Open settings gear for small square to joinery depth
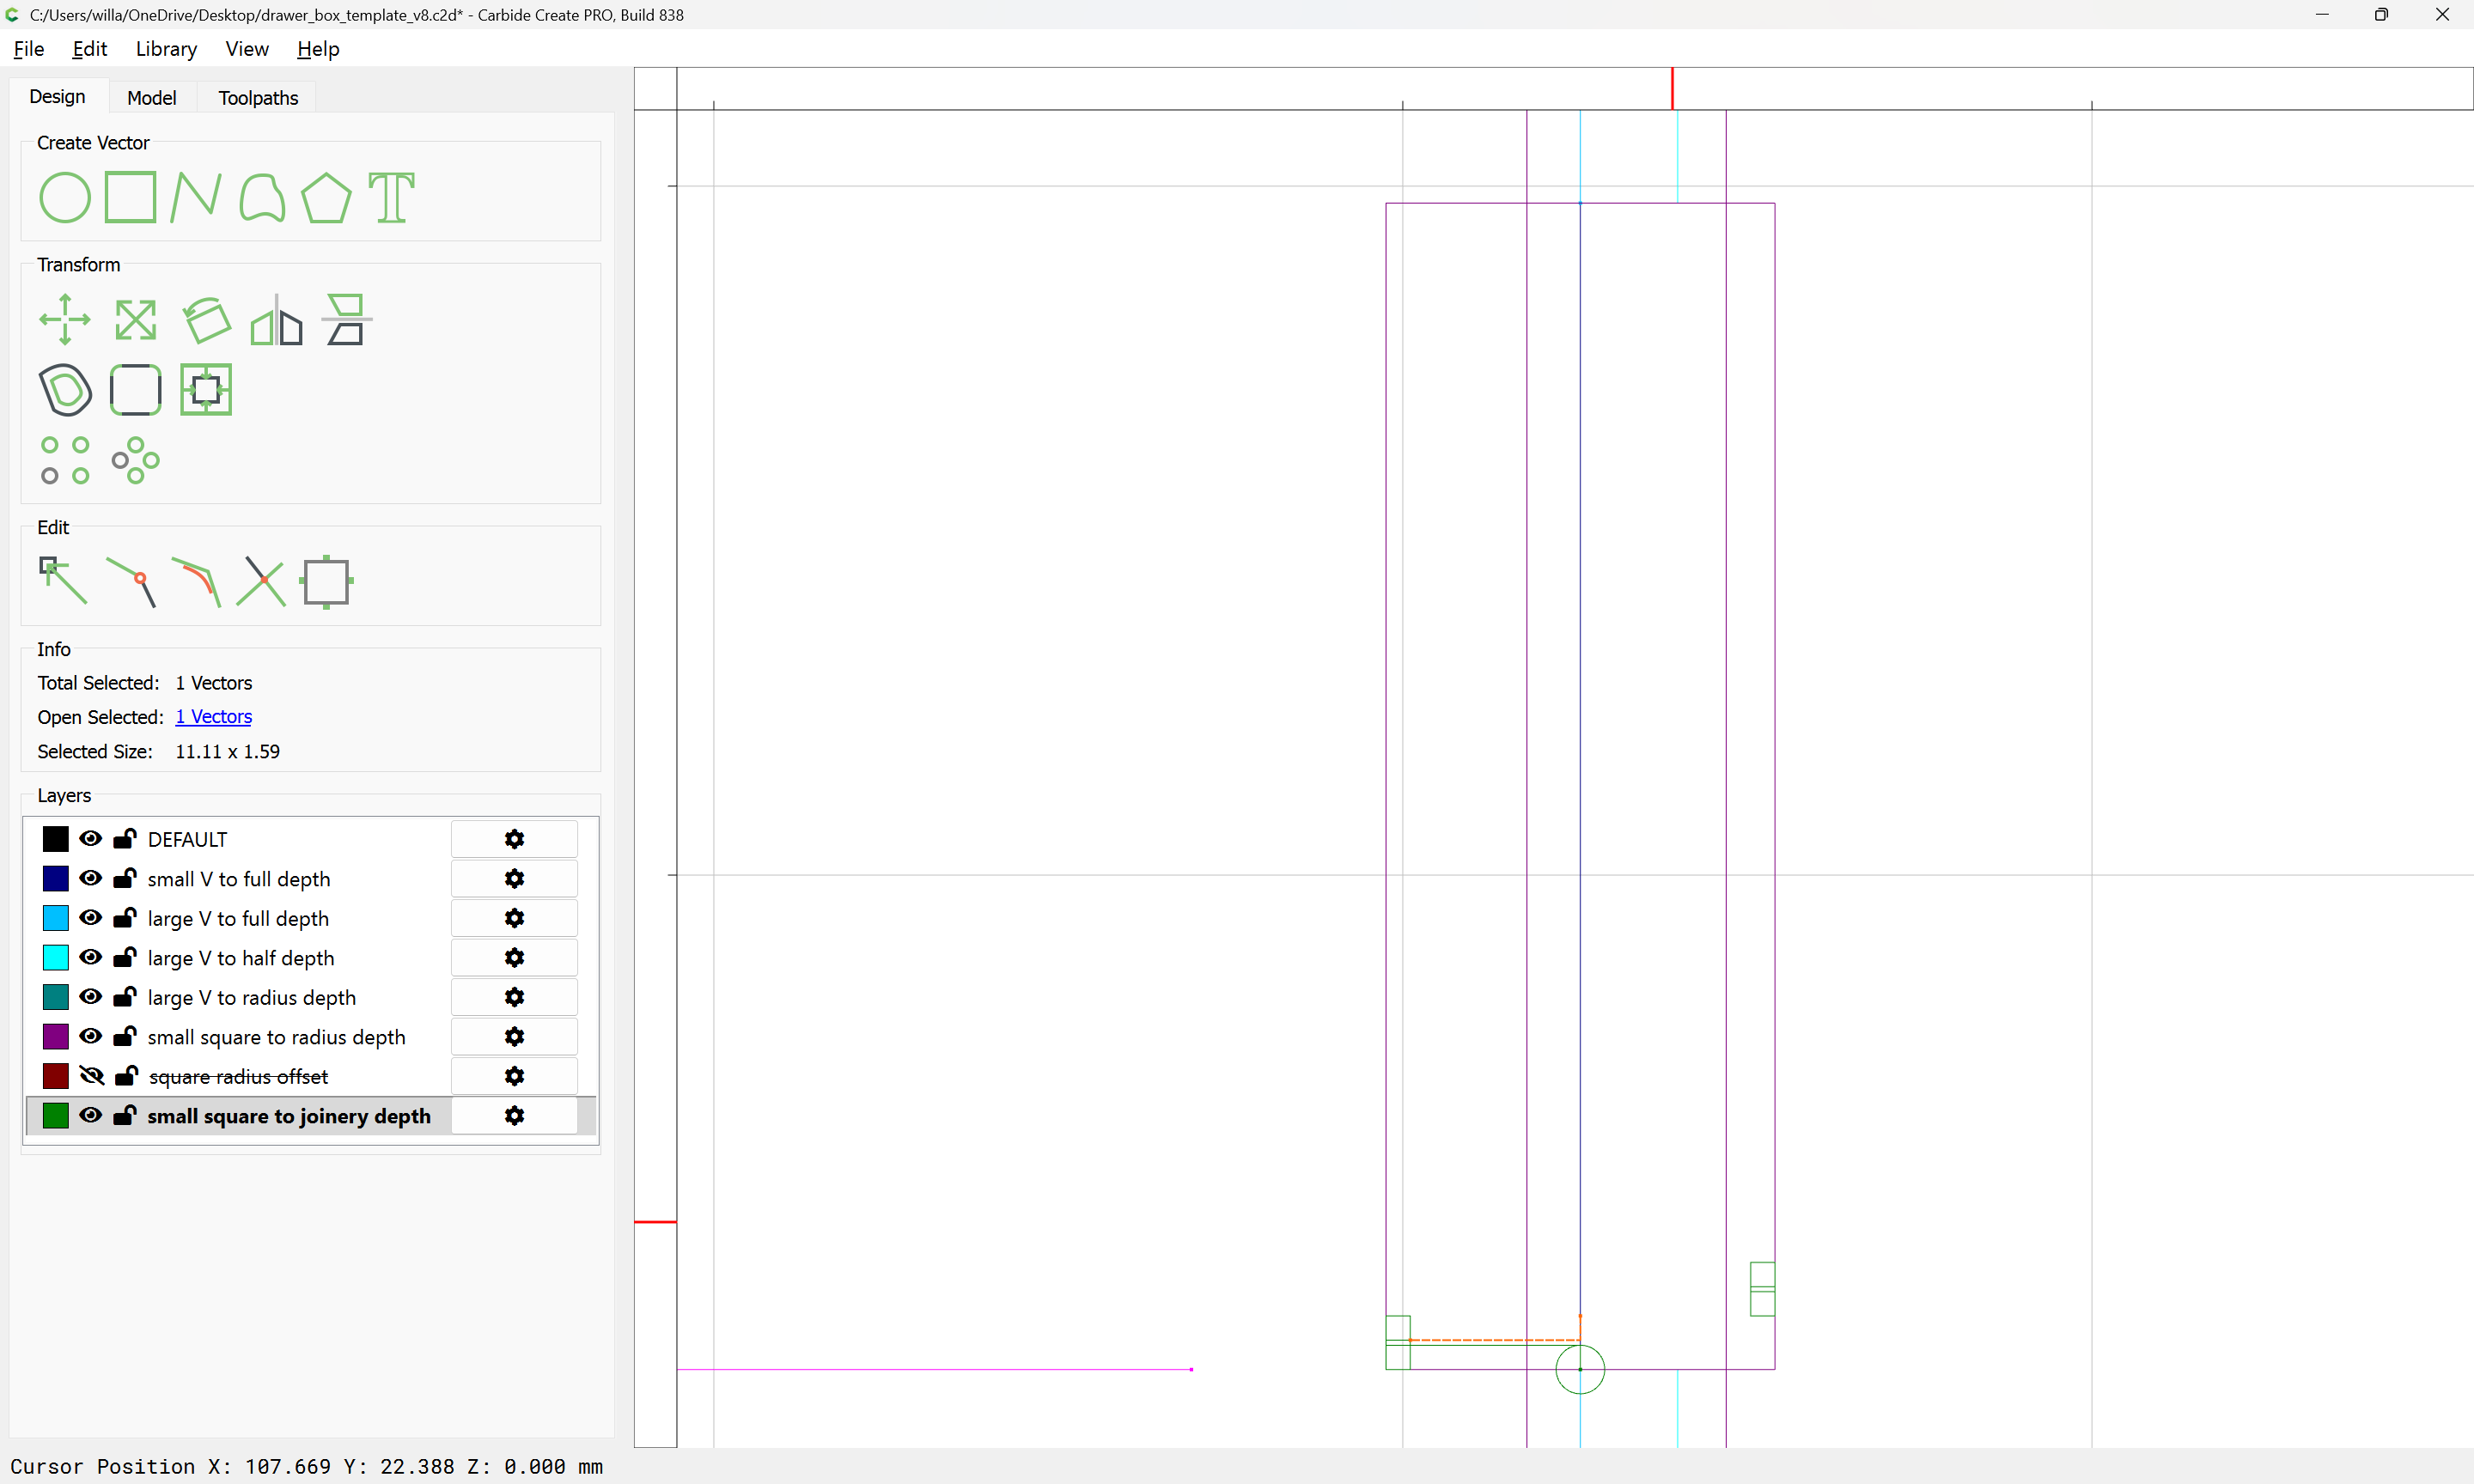The height and width of the screenshot is (1484, 2474). tap(514, 1115)
